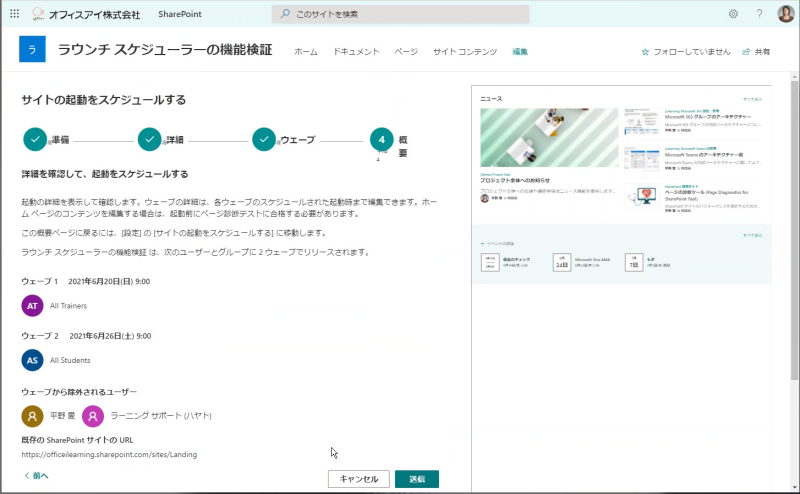
Task: Click the フォローしていません star icon
Action: coord(645,52)
